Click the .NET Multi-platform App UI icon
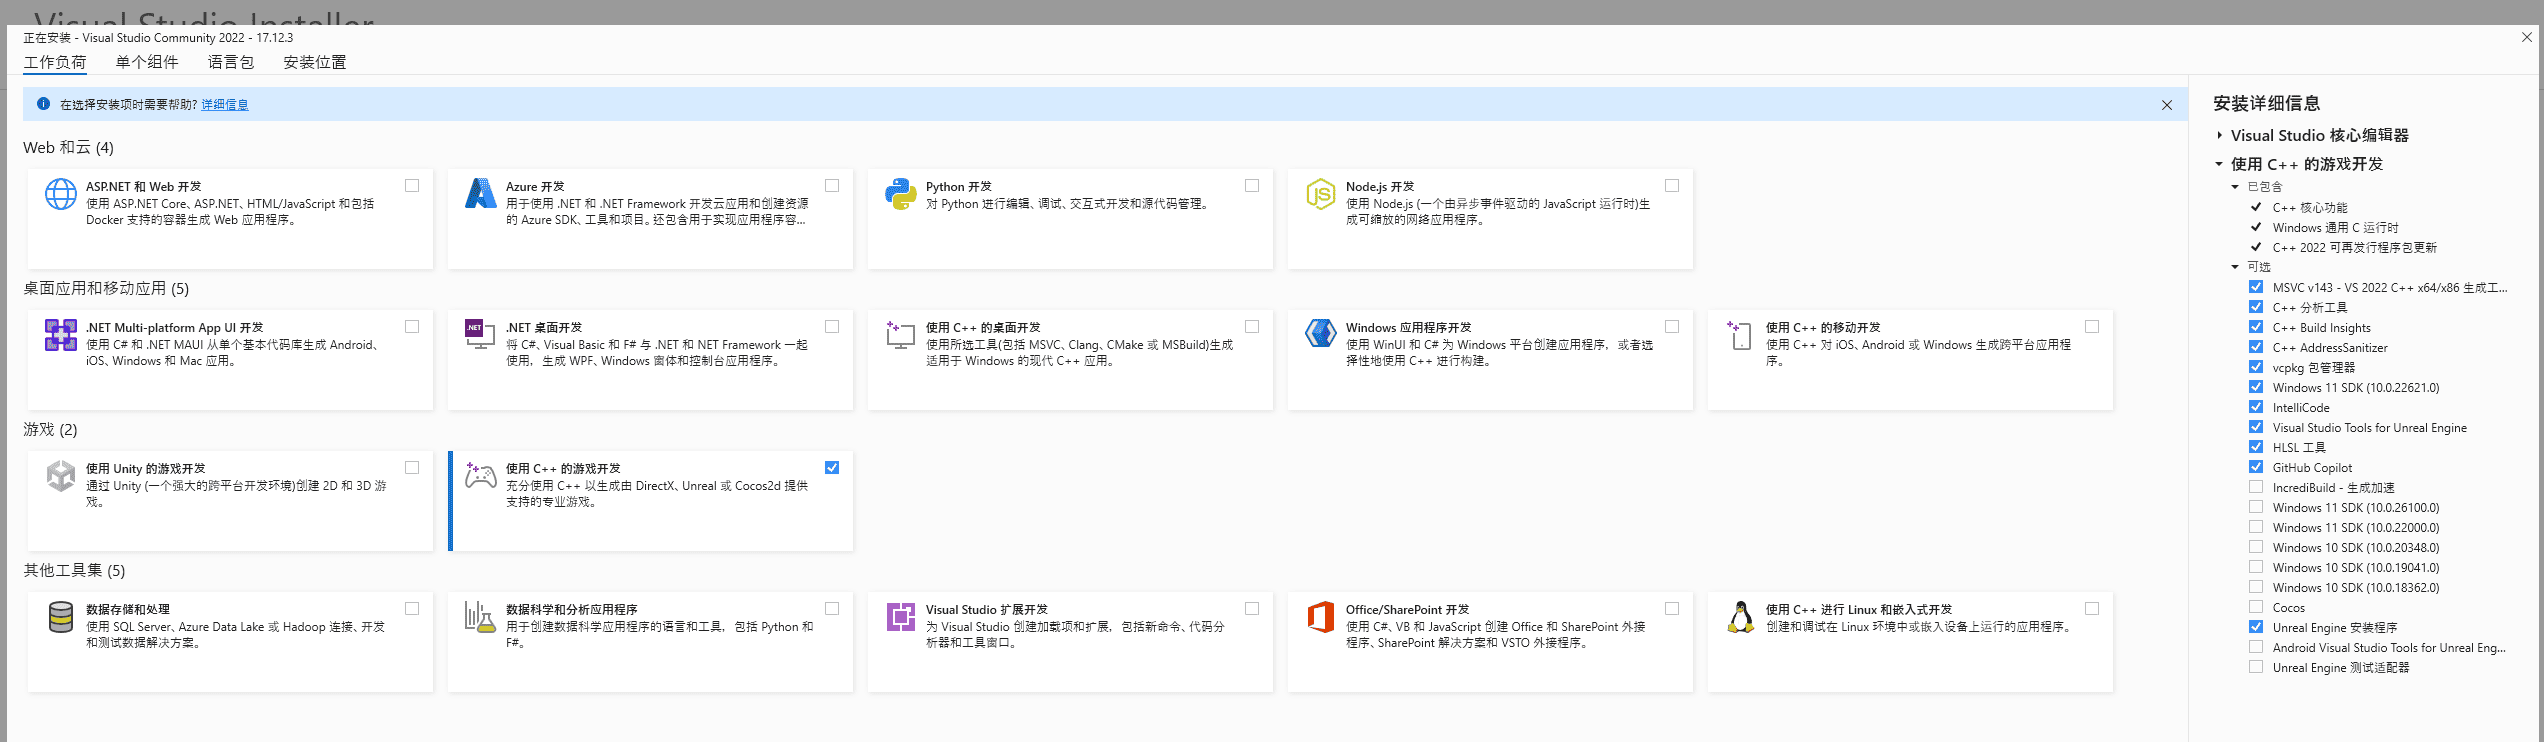2544x742 pixels. [x=61, y=335]
